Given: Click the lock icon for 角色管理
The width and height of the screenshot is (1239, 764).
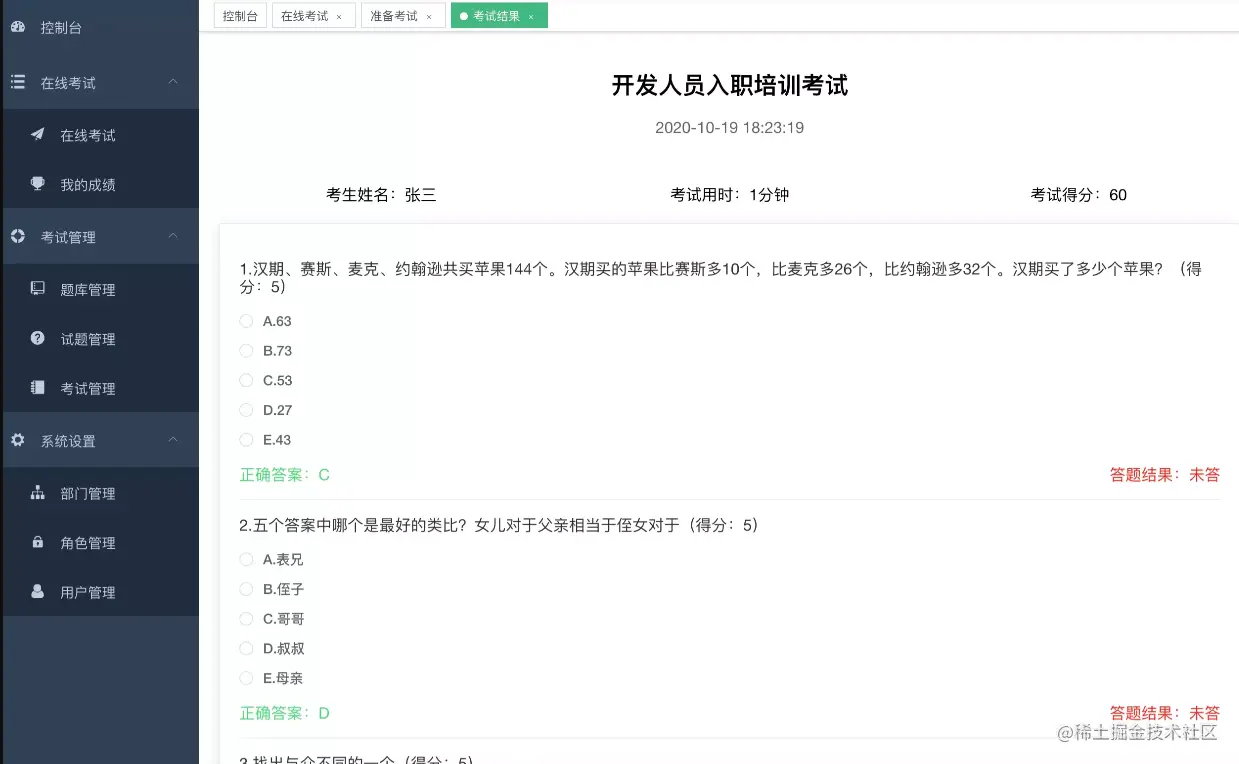Looking at the screenshot, I should coord(37,542).
